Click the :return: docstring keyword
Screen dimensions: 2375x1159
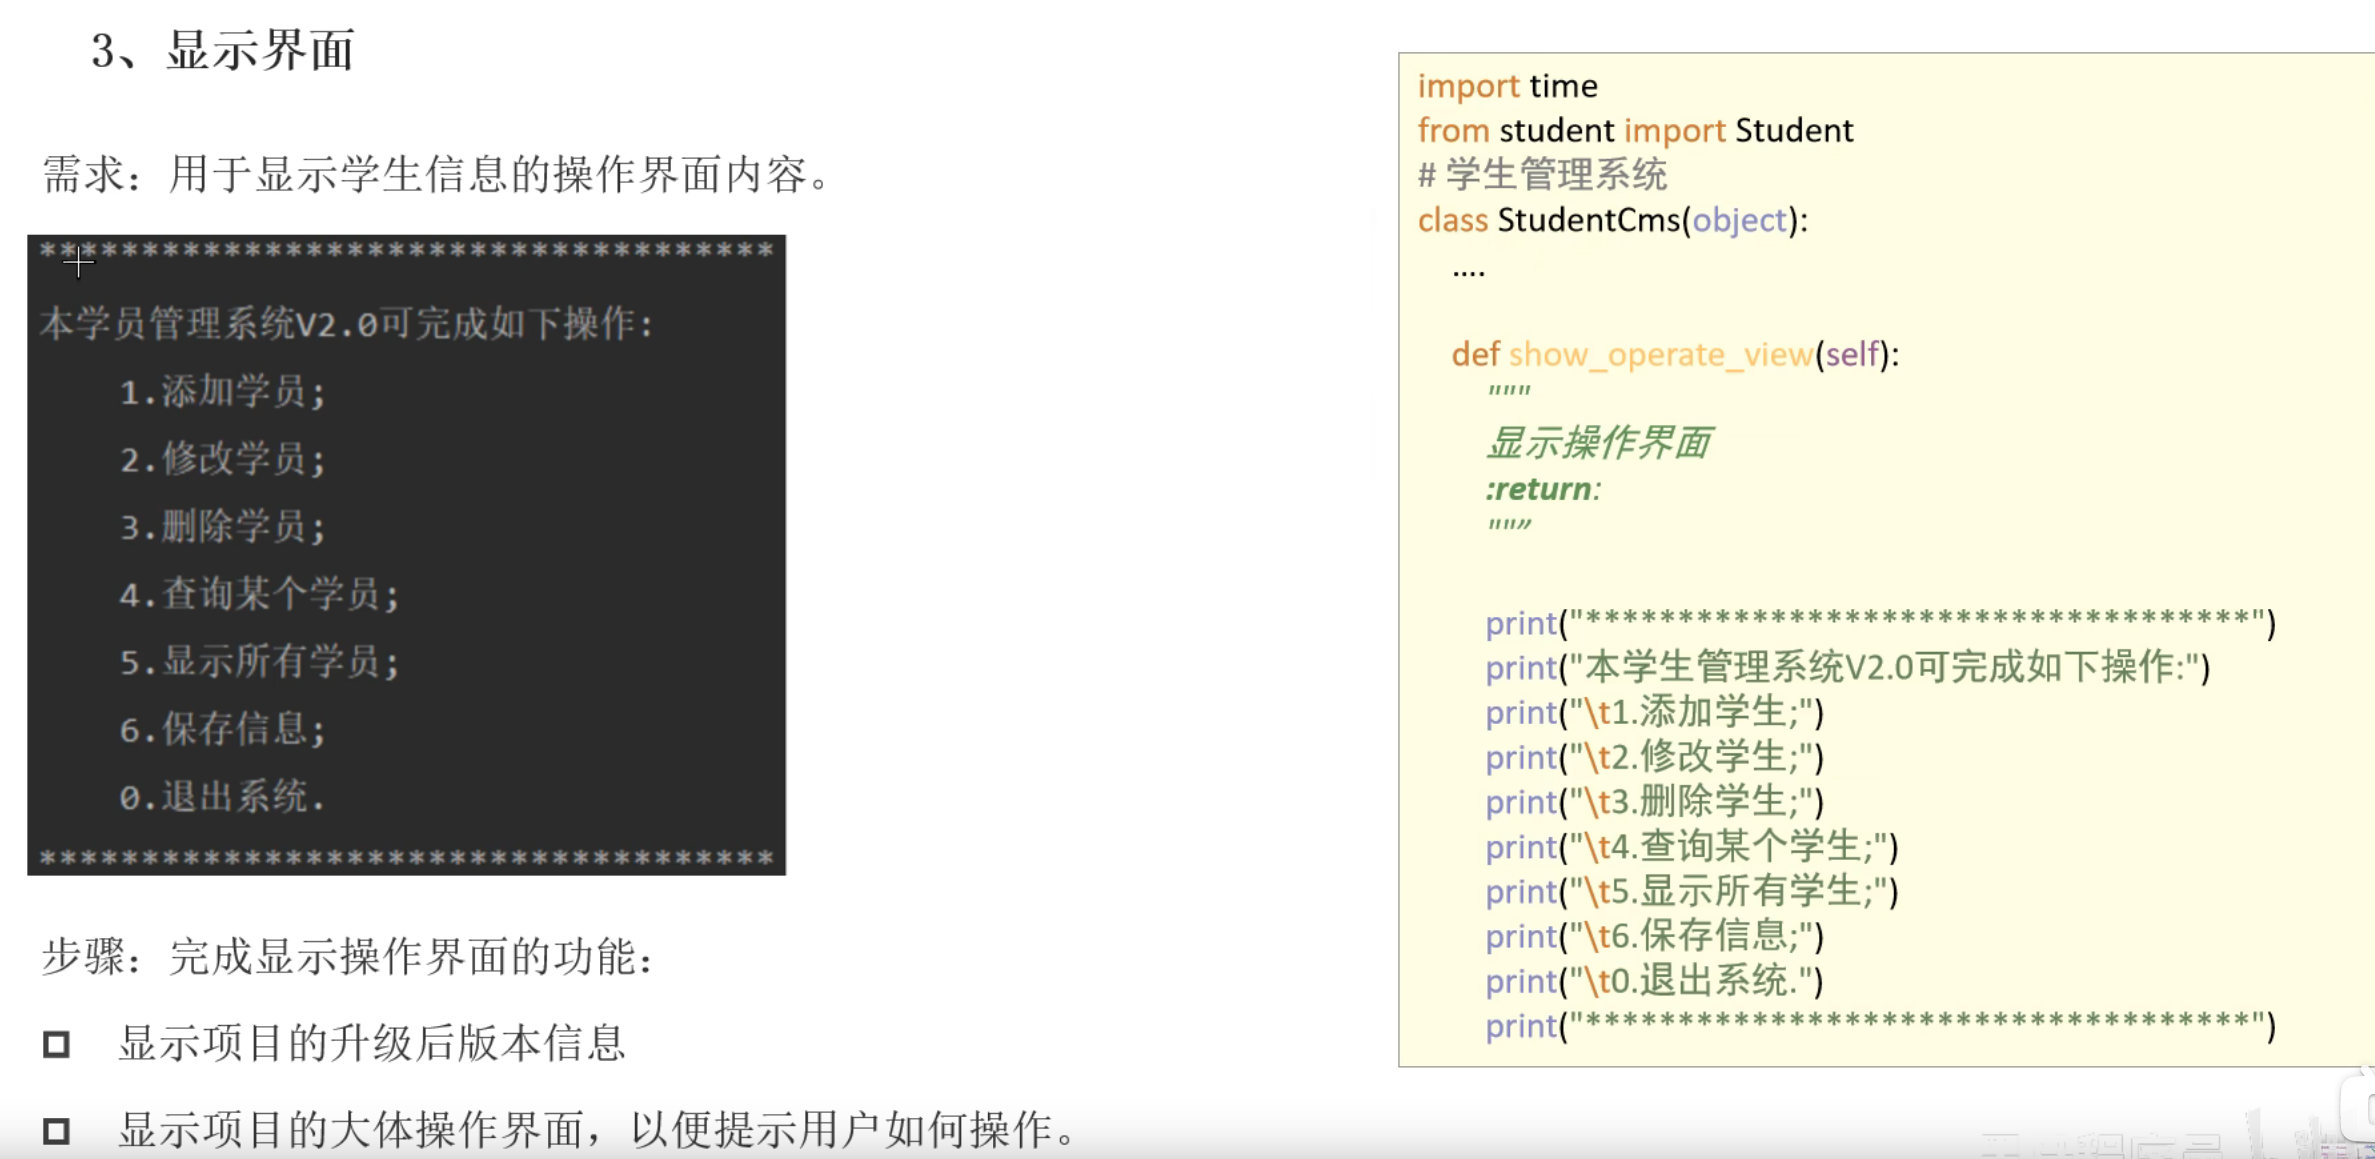(x=1542, y=489)
